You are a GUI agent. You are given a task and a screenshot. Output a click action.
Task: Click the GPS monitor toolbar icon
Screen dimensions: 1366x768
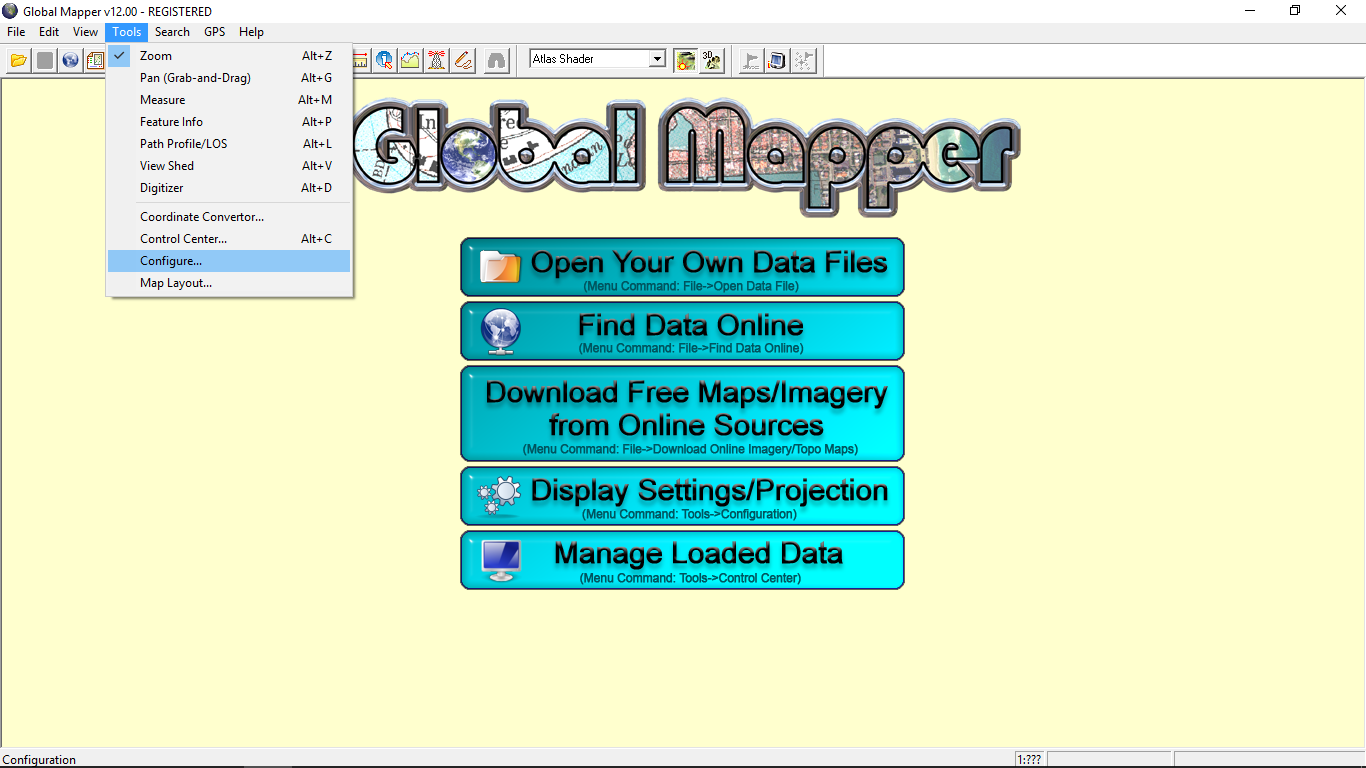(777, 60)
